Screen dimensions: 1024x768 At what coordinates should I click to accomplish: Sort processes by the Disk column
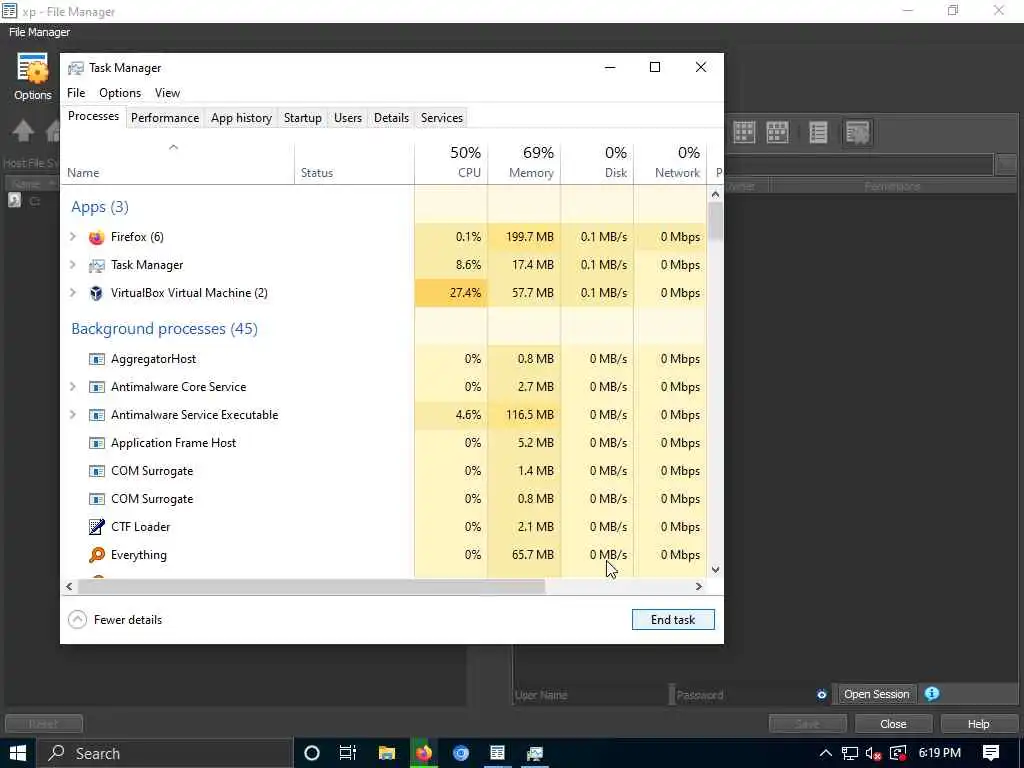(598, 163)
